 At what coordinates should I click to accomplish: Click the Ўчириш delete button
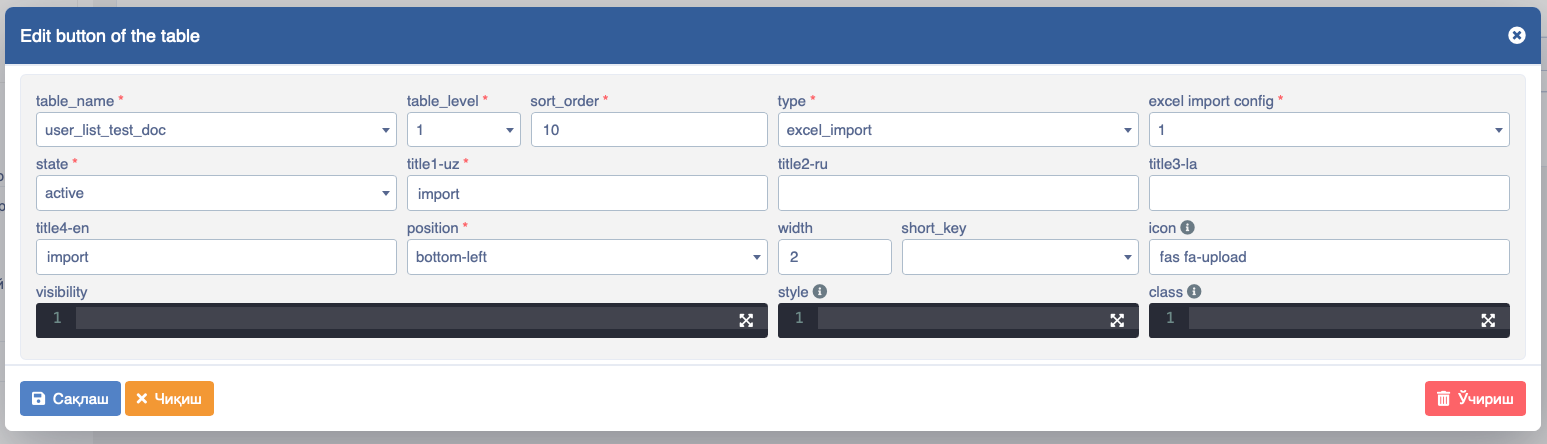[x=1475, y=398]
